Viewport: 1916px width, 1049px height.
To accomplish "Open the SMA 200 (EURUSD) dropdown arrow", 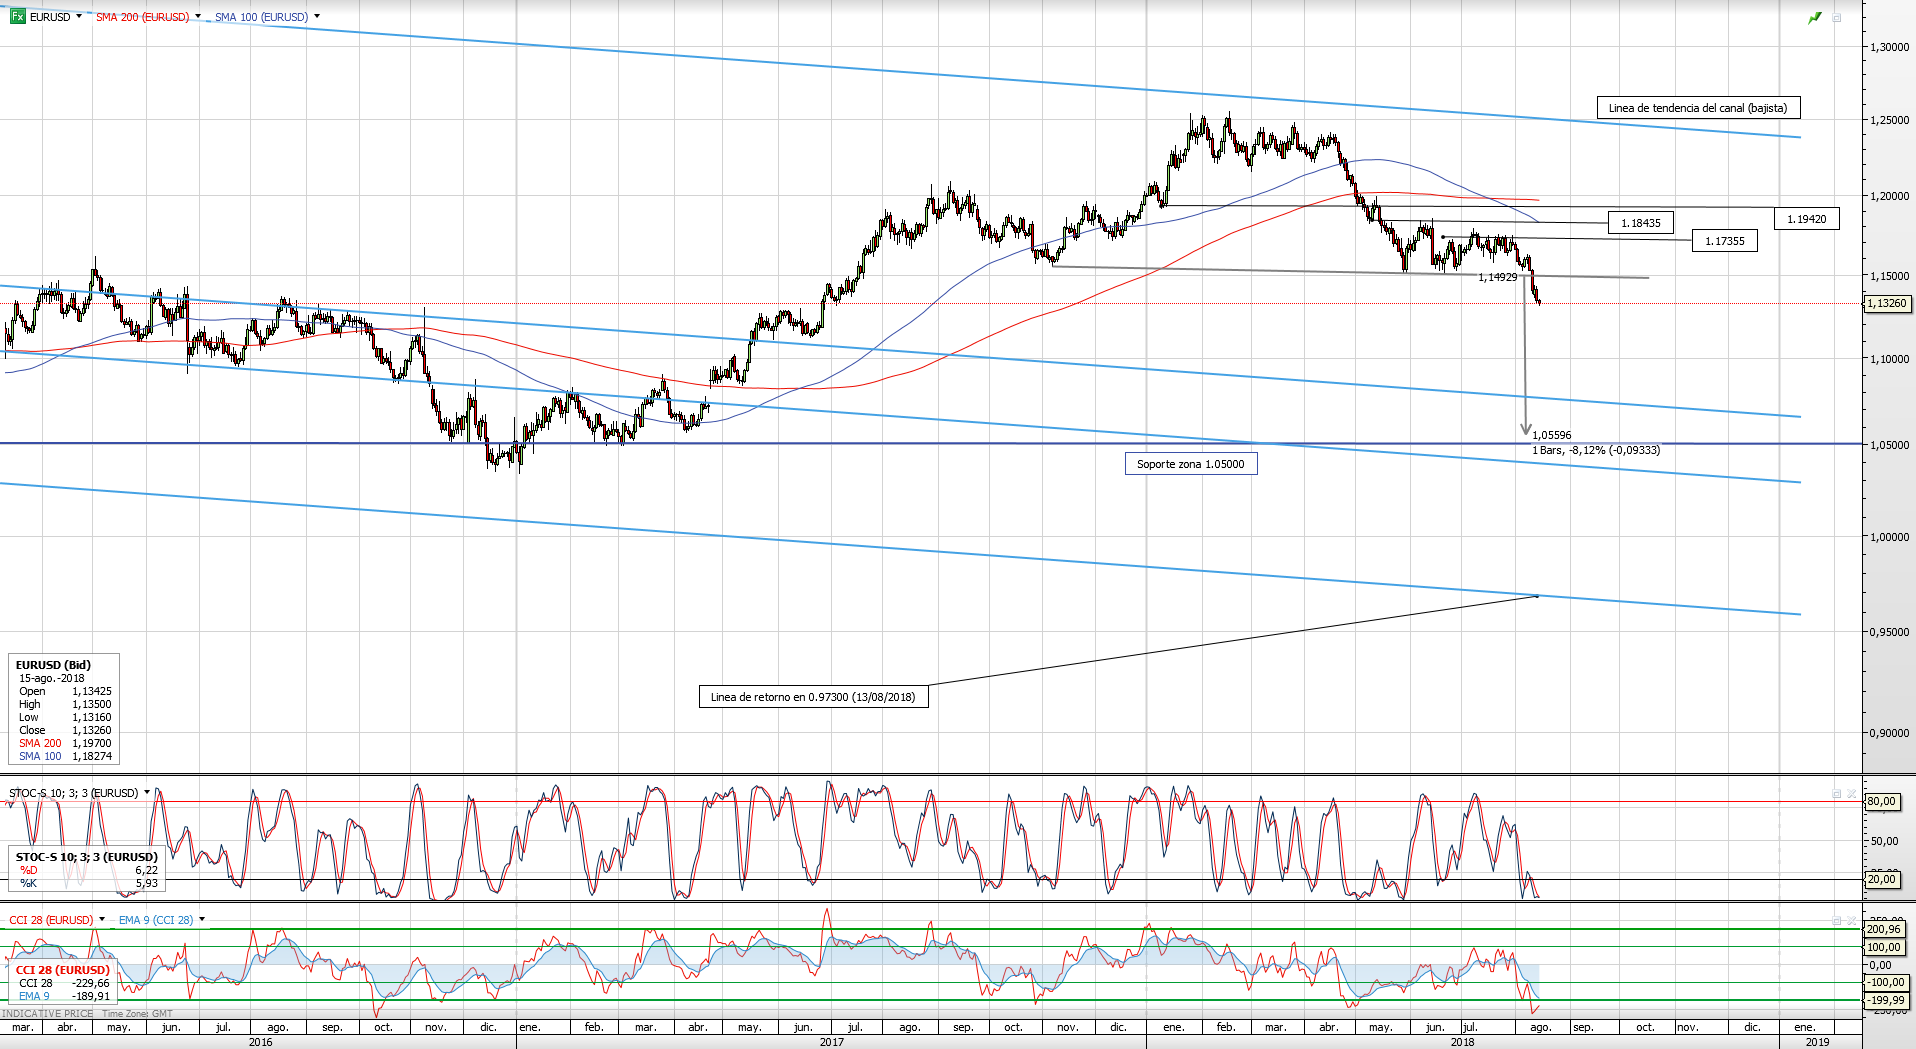I will pyautogui.click(x=198, y=16).
